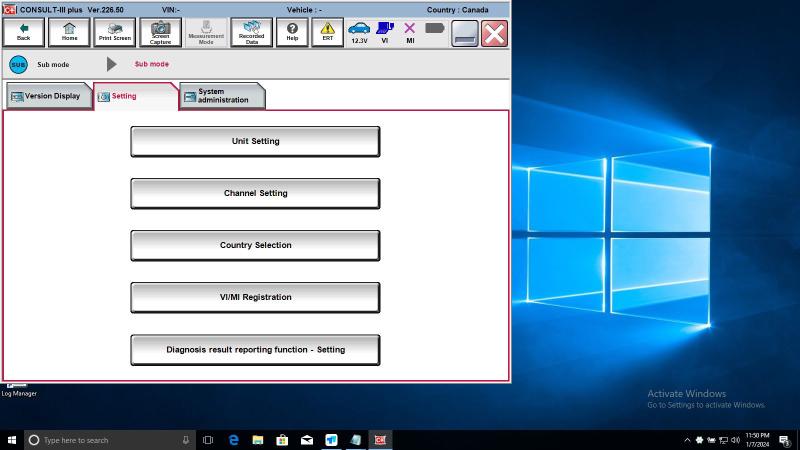Open the Action Center notifications icon
Screen dimensions: 800x450
point(785,440)
